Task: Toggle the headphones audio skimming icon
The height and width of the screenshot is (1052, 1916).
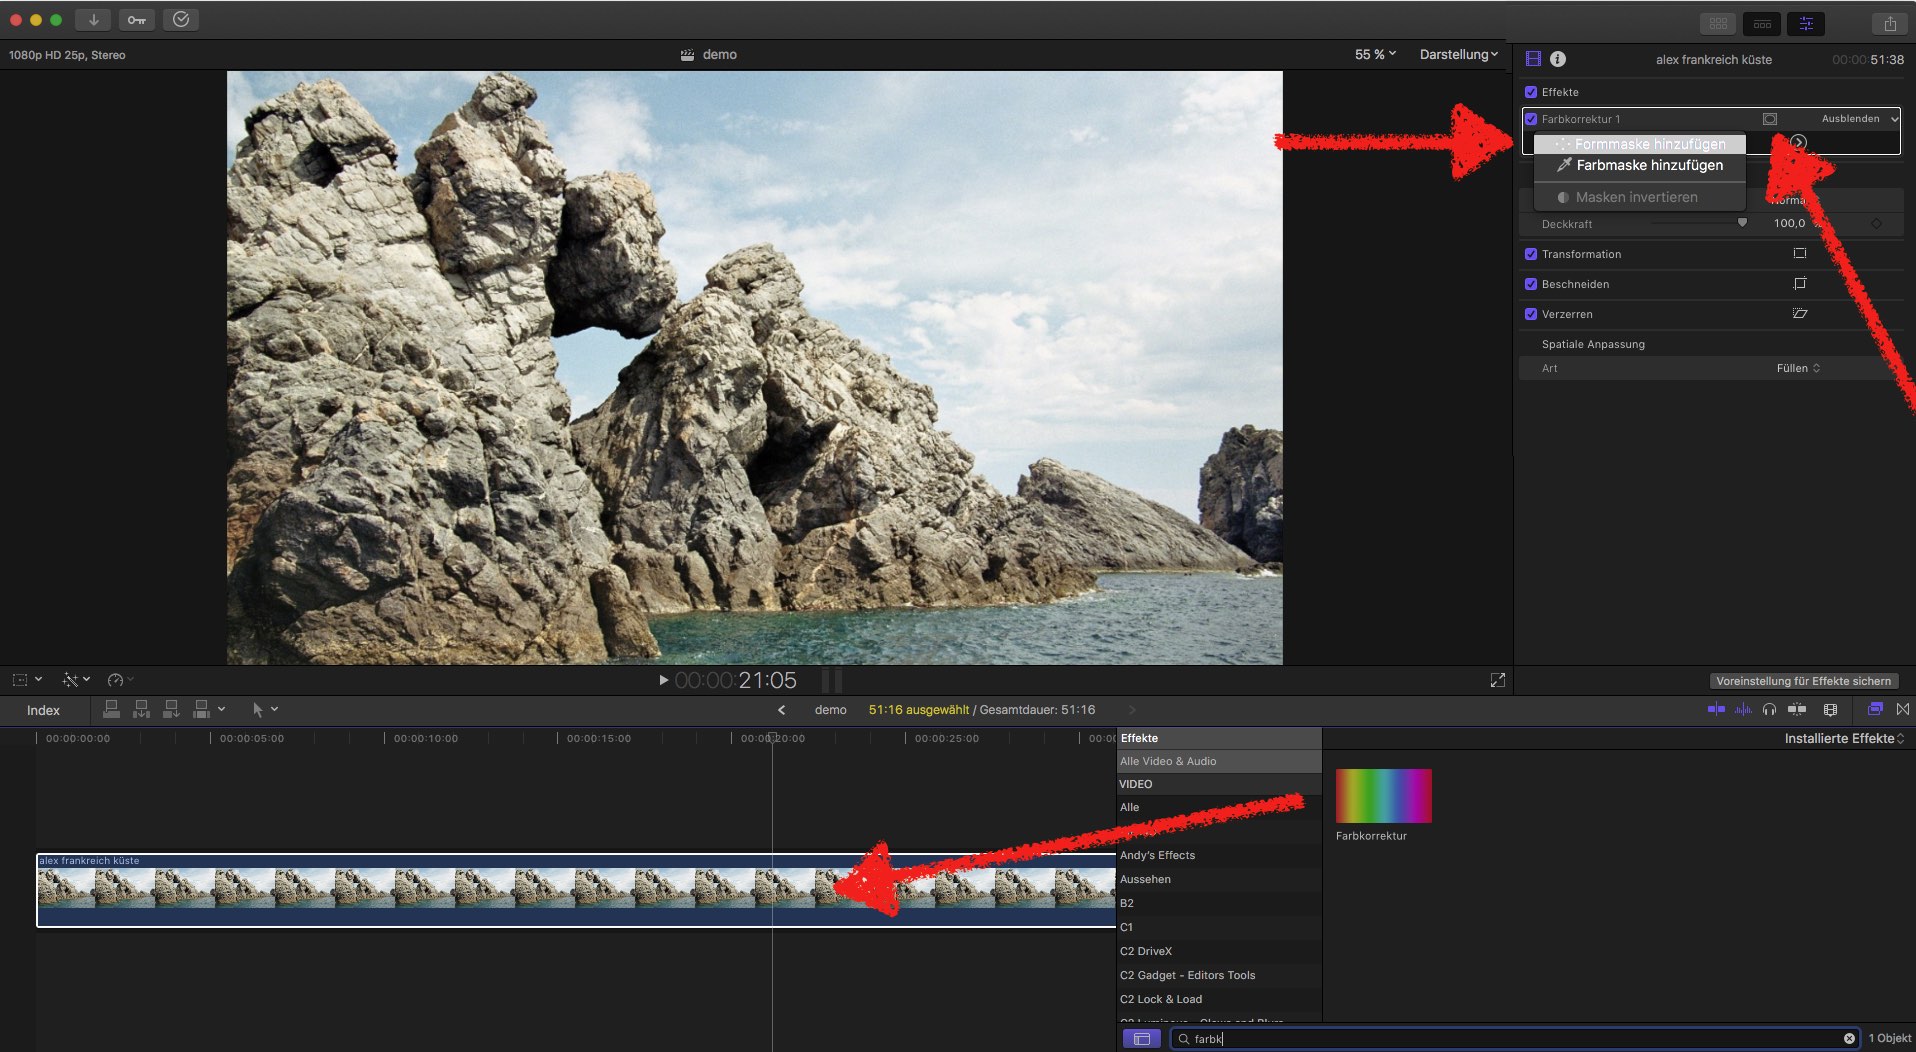Action: pos(1769,709)
